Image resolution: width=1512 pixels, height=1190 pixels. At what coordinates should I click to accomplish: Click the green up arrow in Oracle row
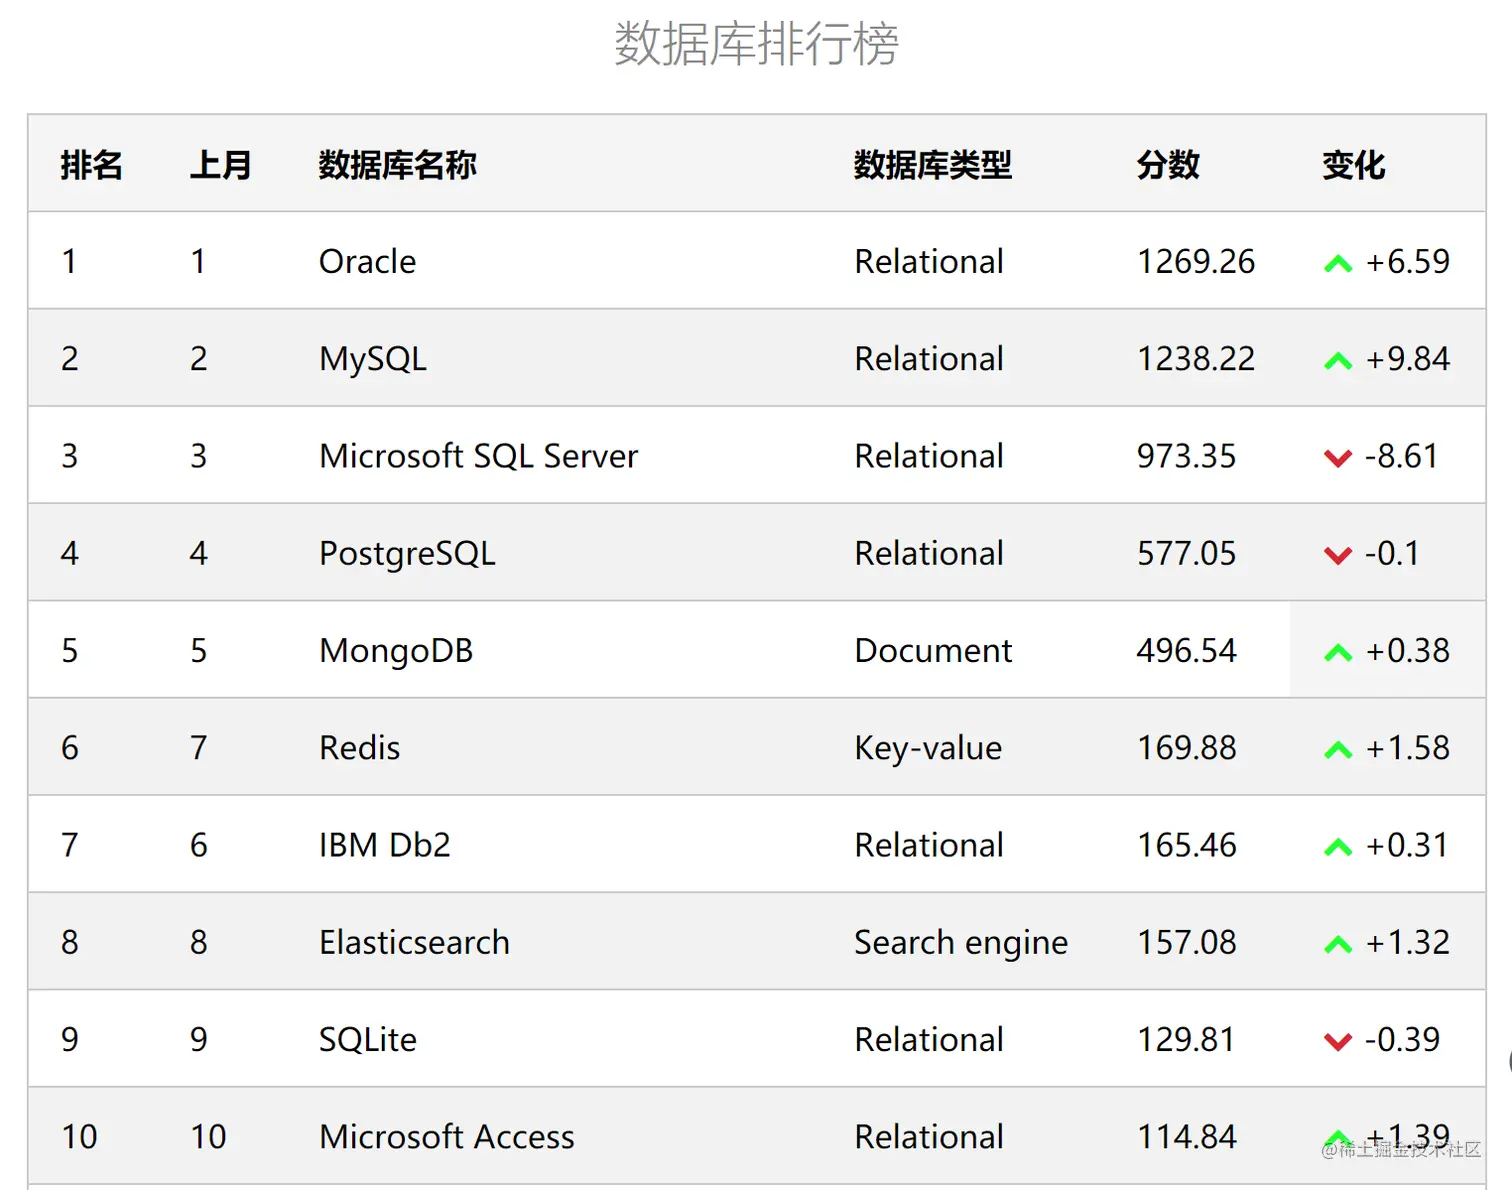tap(1337, 264)
